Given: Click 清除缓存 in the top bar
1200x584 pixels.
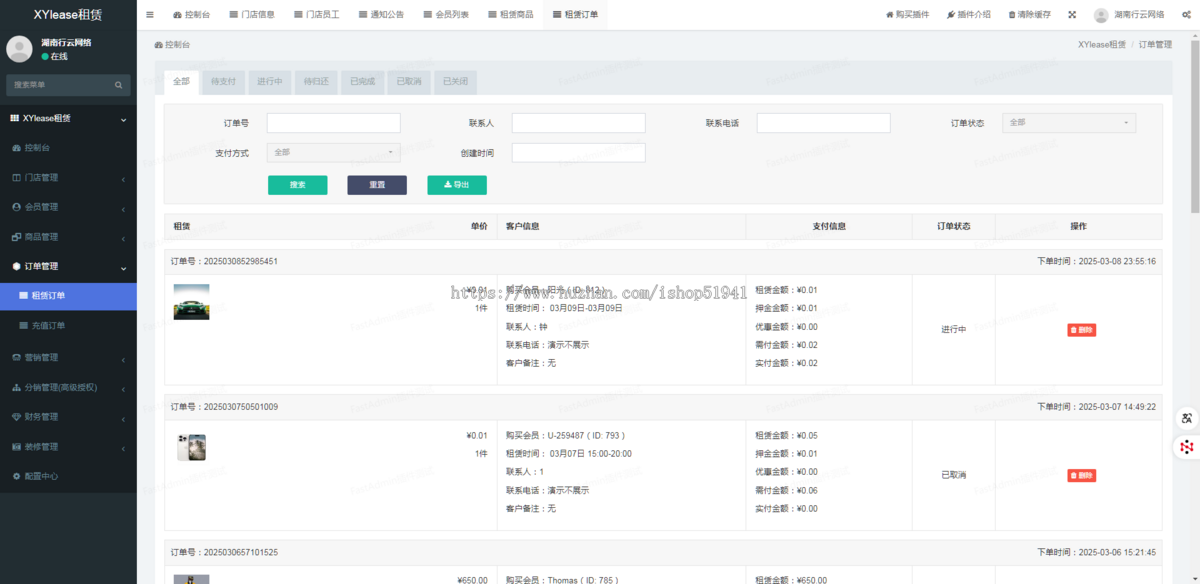Looking at the screenshot, I should click(x=1029, y=15).
